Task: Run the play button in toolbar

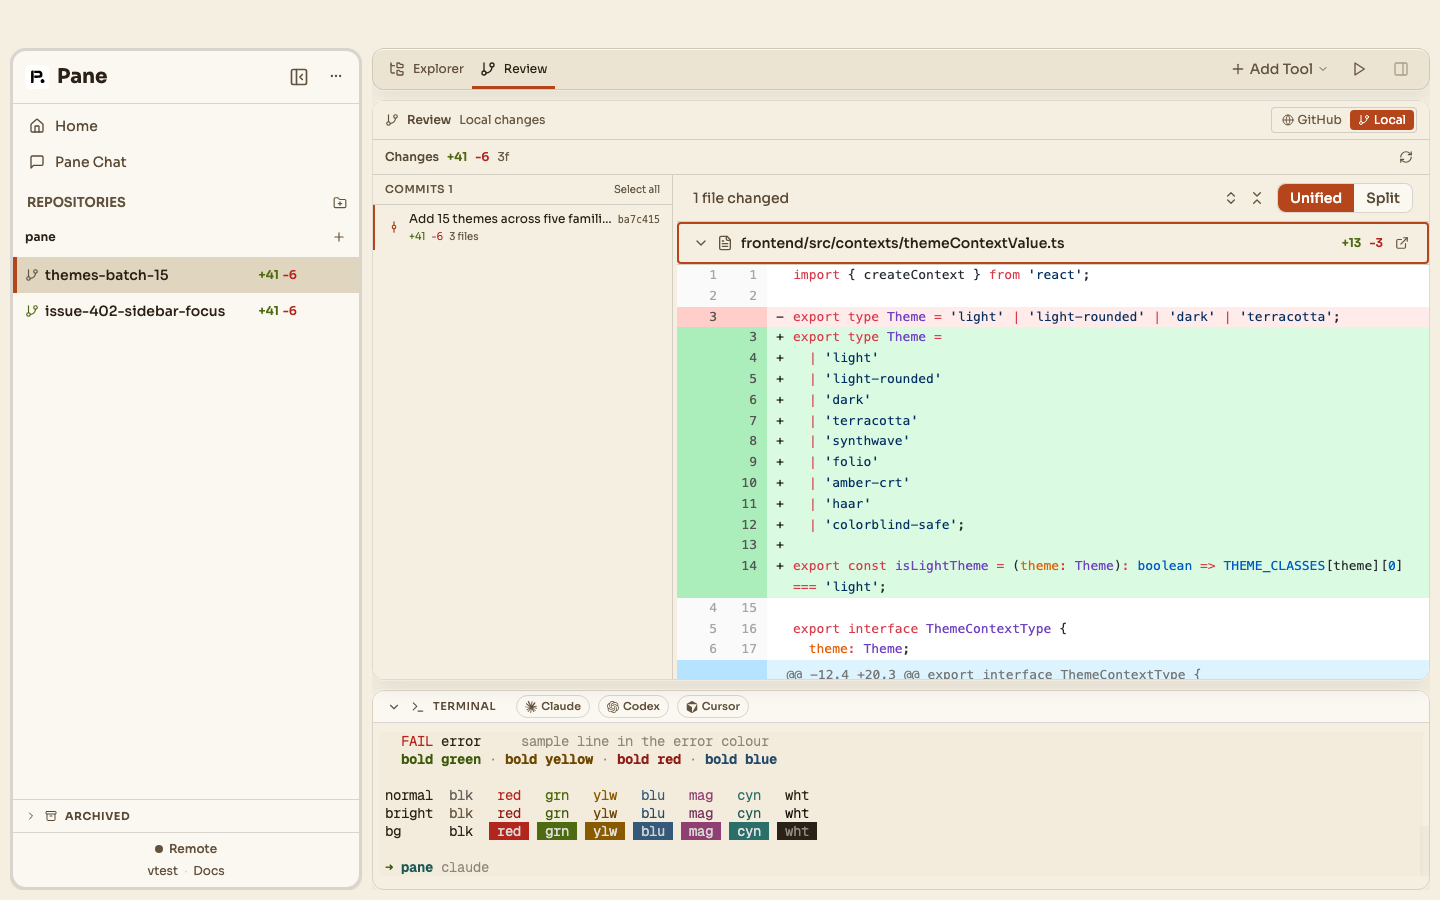Action: coord(1359,69)
